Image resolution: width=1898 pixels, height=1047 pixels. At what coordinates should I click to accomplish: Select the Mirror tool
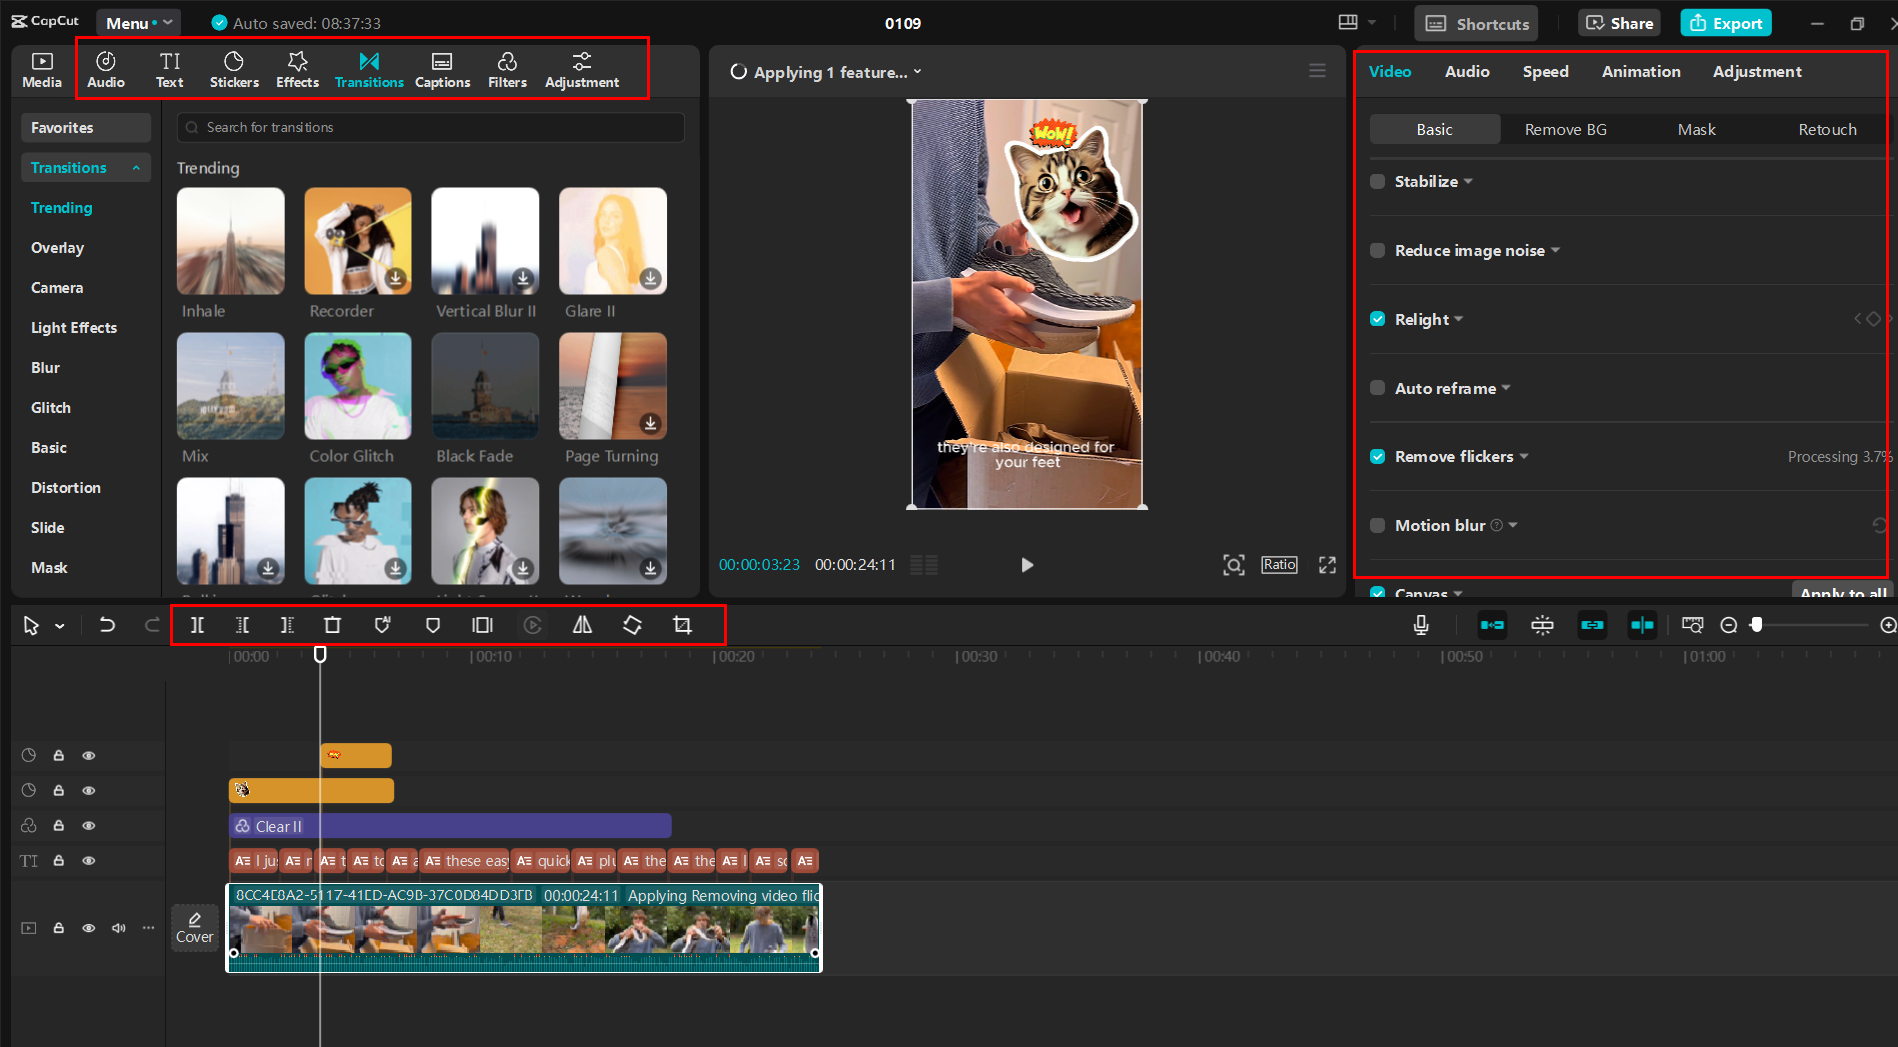(x=582, y=625)
